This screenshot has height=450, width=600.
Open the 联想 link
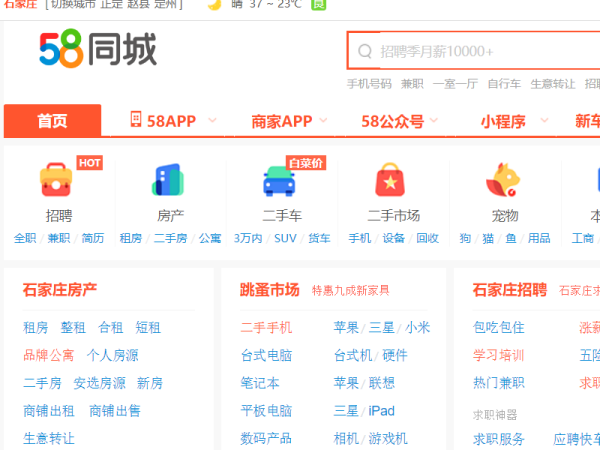click(382, 383)
